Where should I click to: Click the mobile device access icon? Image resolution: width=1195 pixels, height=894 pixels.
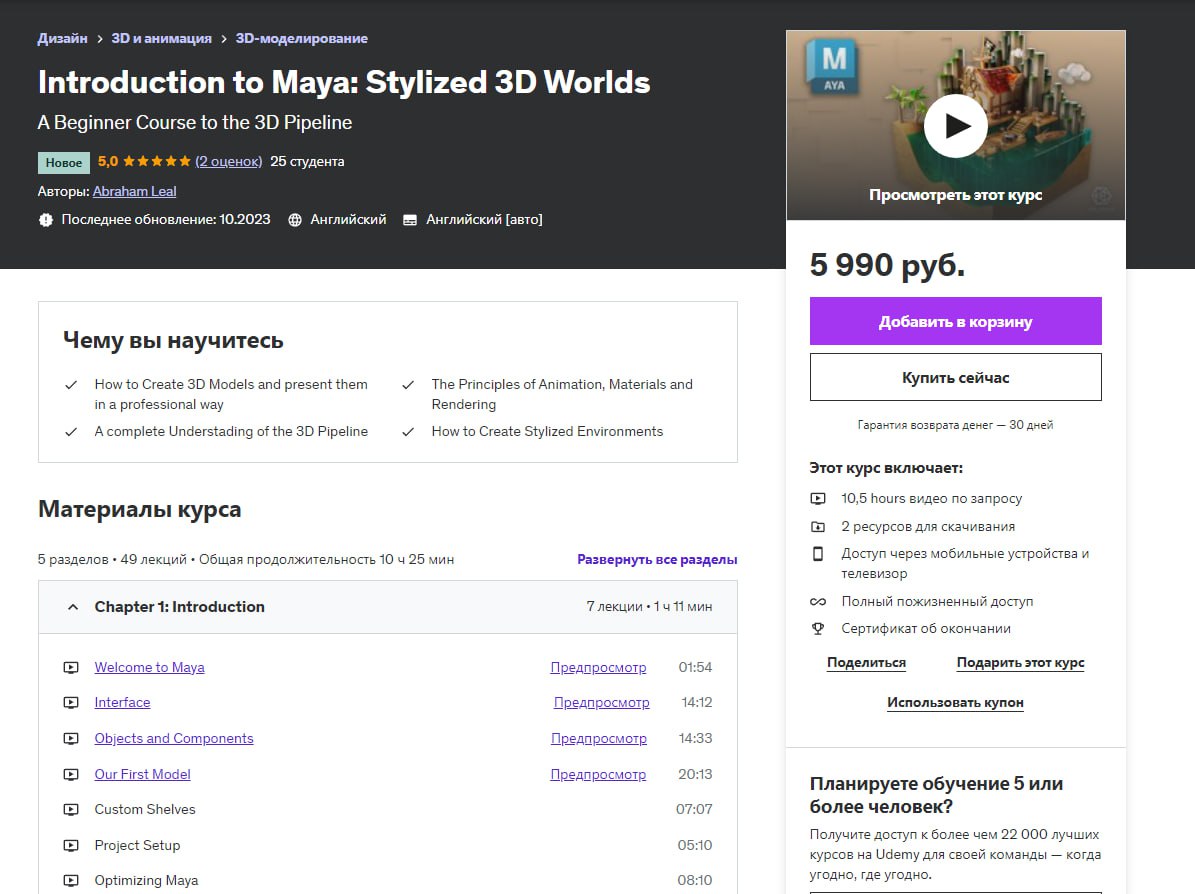tap(818, 554)
